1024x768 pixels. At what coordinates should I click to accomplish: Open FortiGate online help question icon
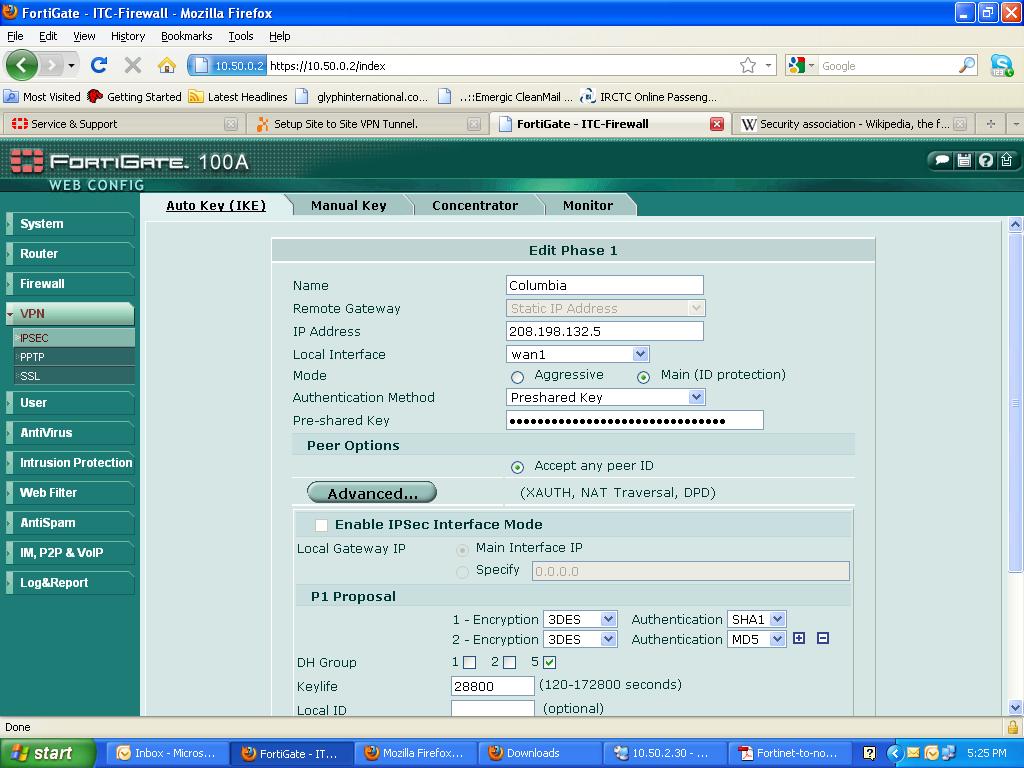point(985,160)
